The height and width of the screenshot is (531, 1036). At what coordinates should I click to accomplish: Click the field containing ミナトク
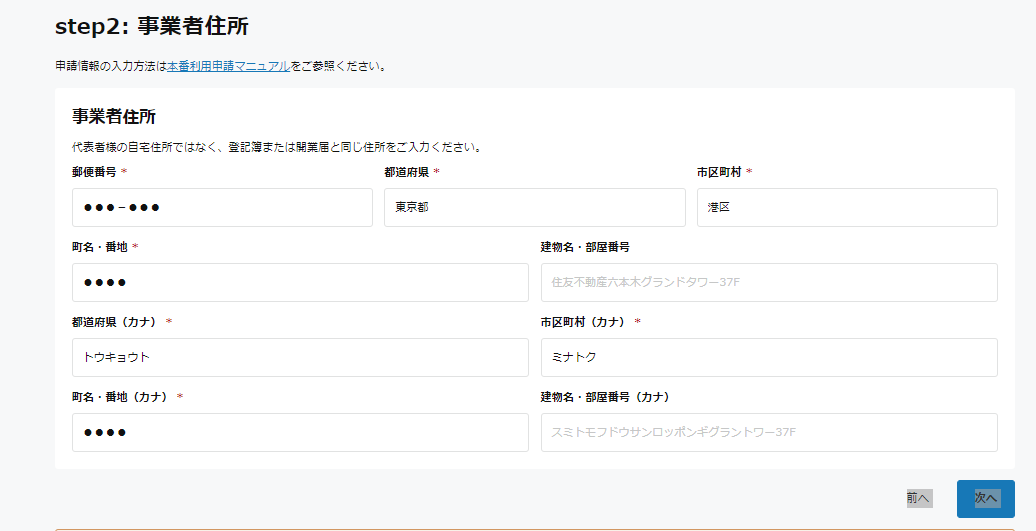click(x=768, y=357)
